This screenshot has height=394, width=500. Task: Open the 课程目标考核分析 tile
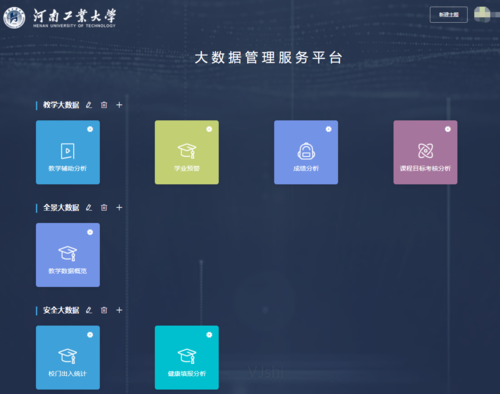pyautogui.click(x=425, y=152)
